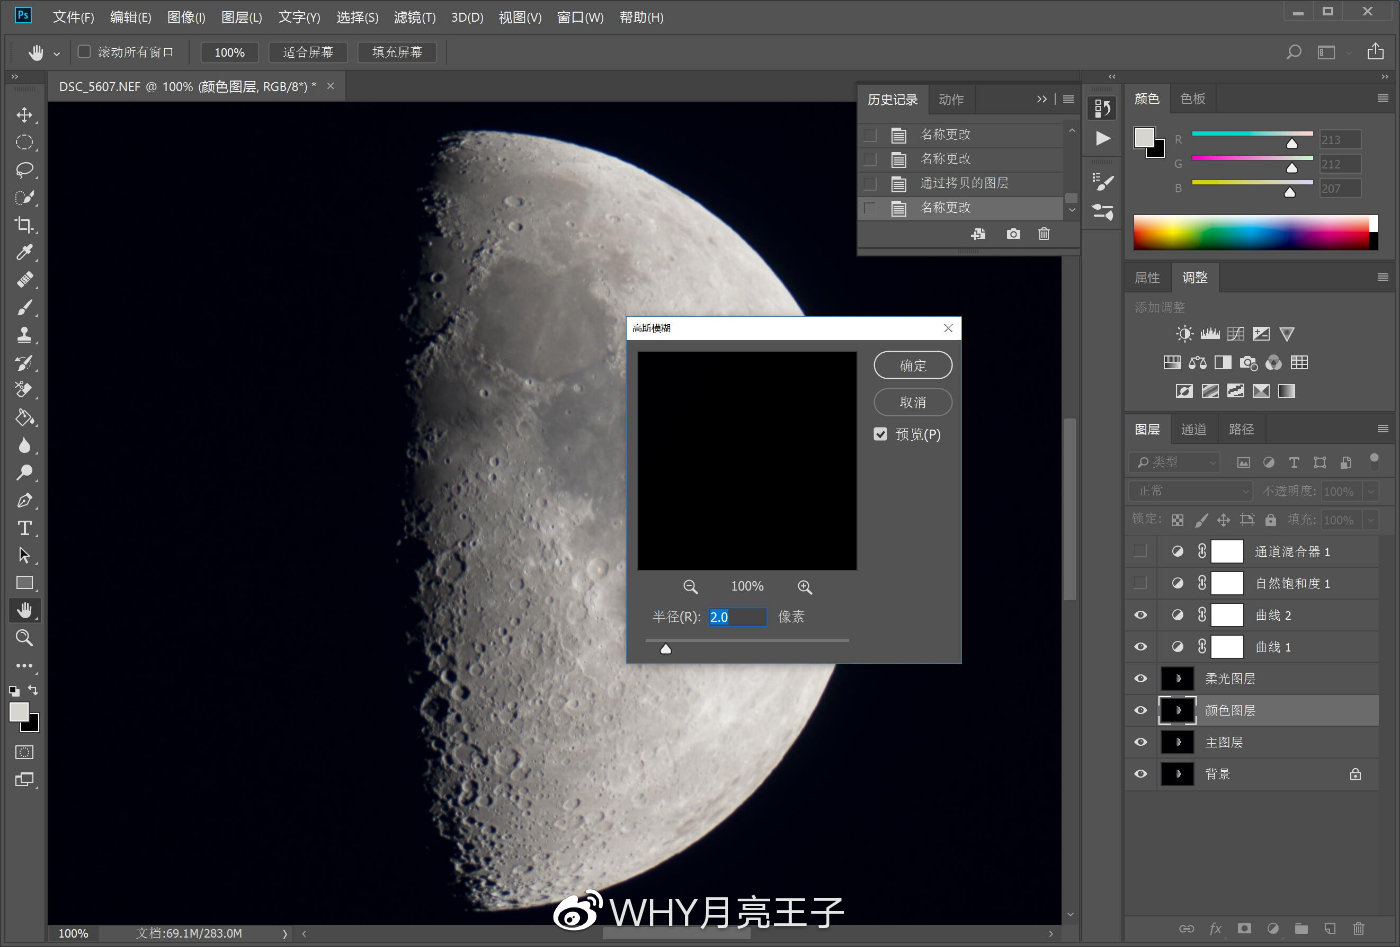Select the Crop tool
The image size is (1400, 947).
click(24, 225)
